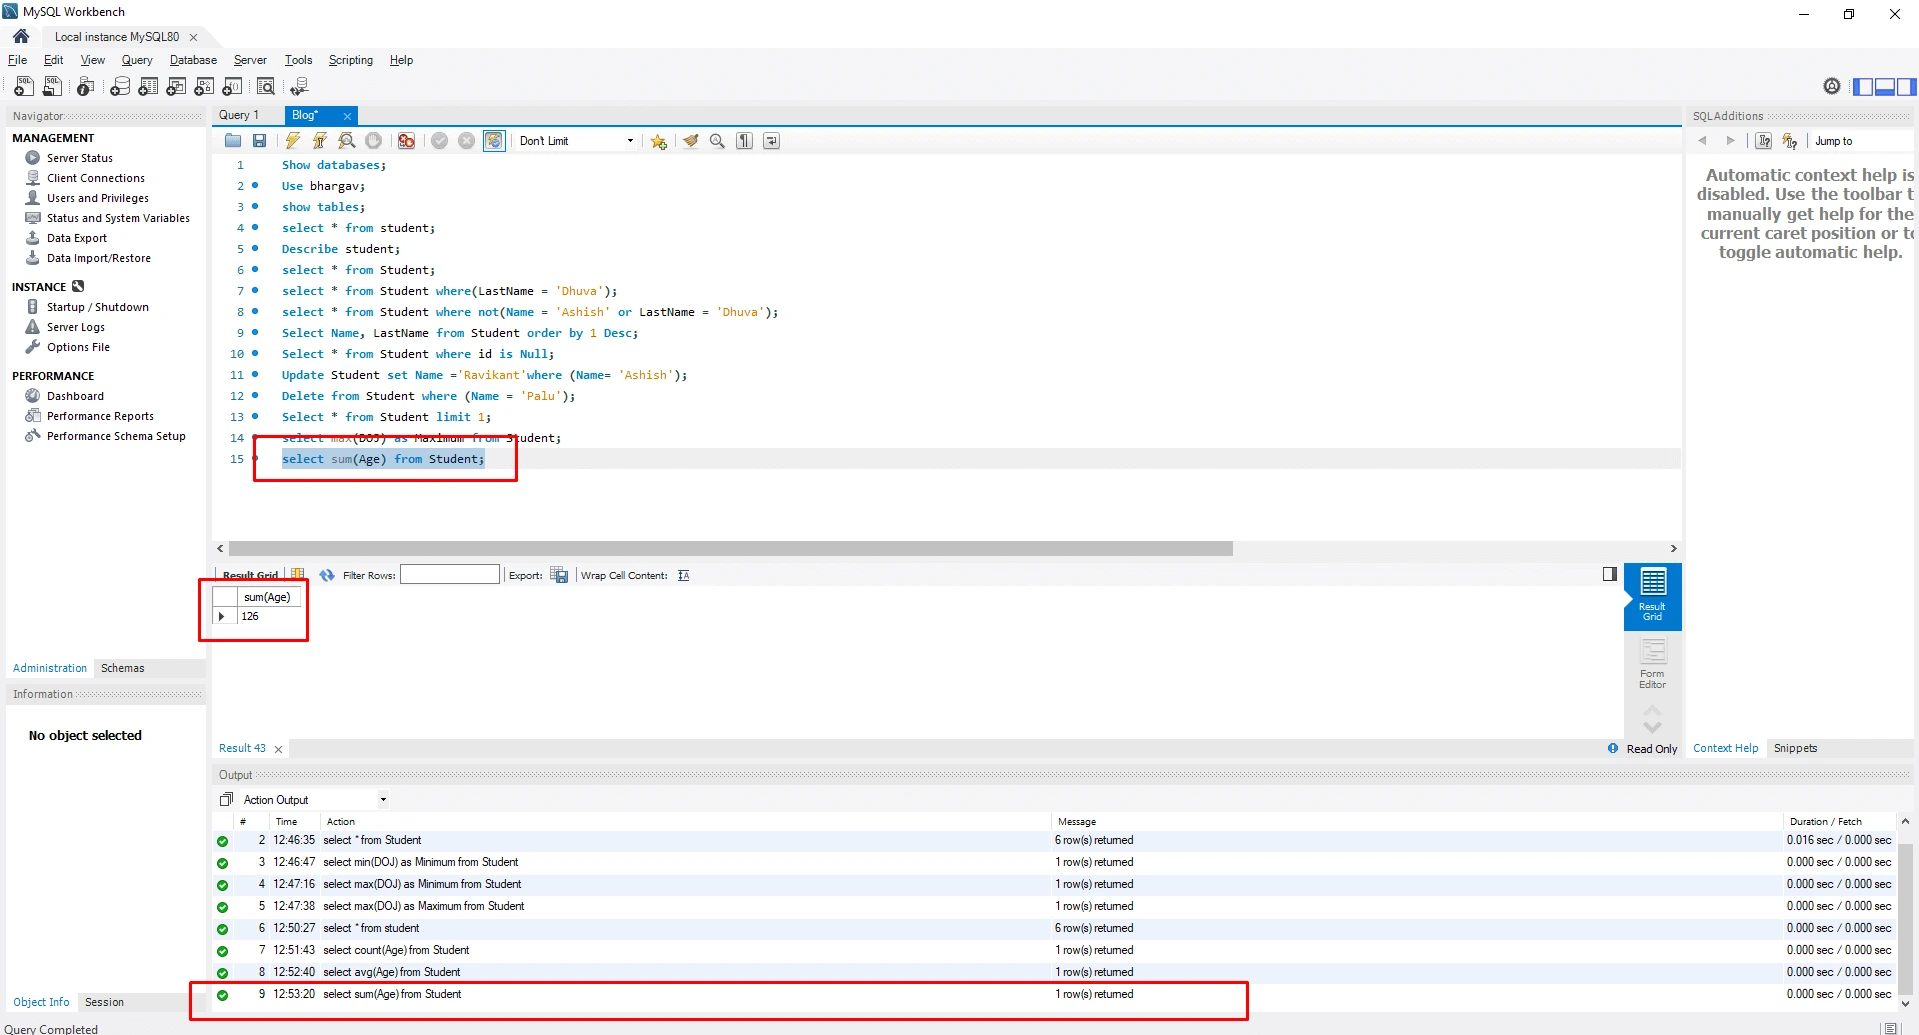The height and width of the screenshot is (1035, 1919).
Task: Open a new SQL tab icon
Action: pos(24,87)
